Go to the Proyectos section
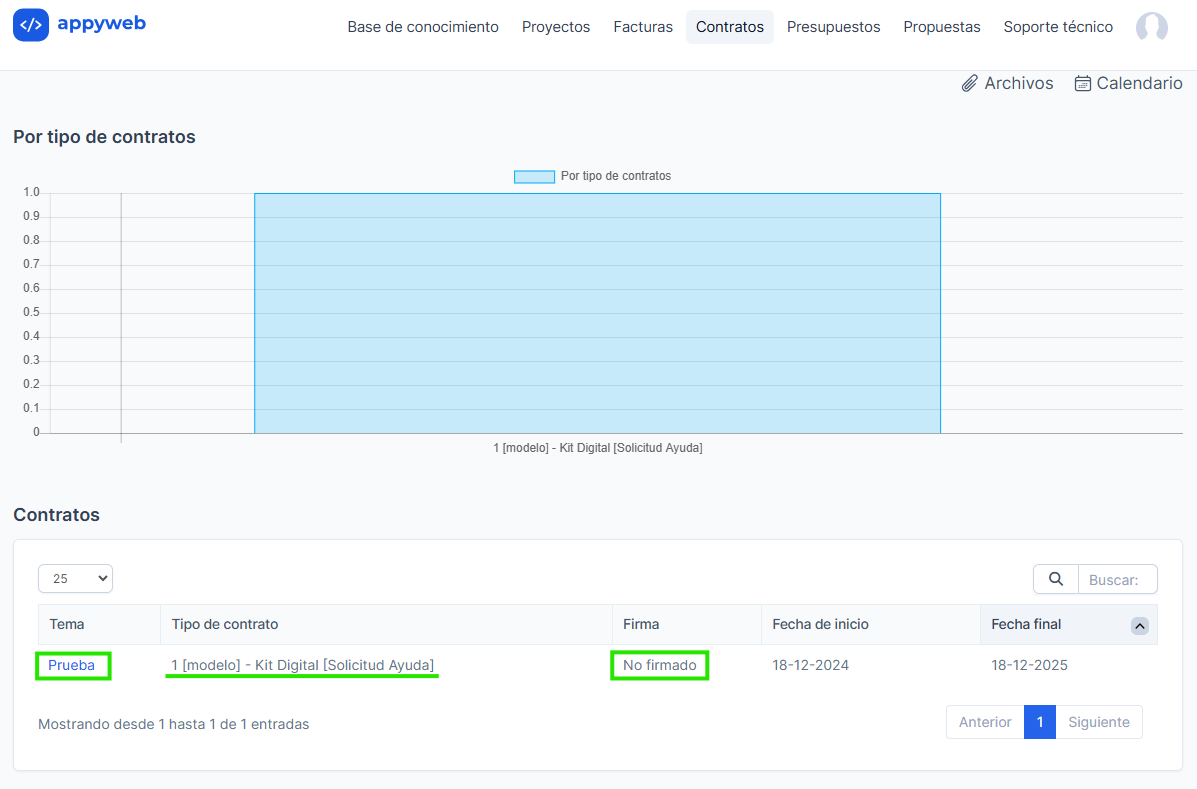 pyautogui.click(x=556, y=27)
